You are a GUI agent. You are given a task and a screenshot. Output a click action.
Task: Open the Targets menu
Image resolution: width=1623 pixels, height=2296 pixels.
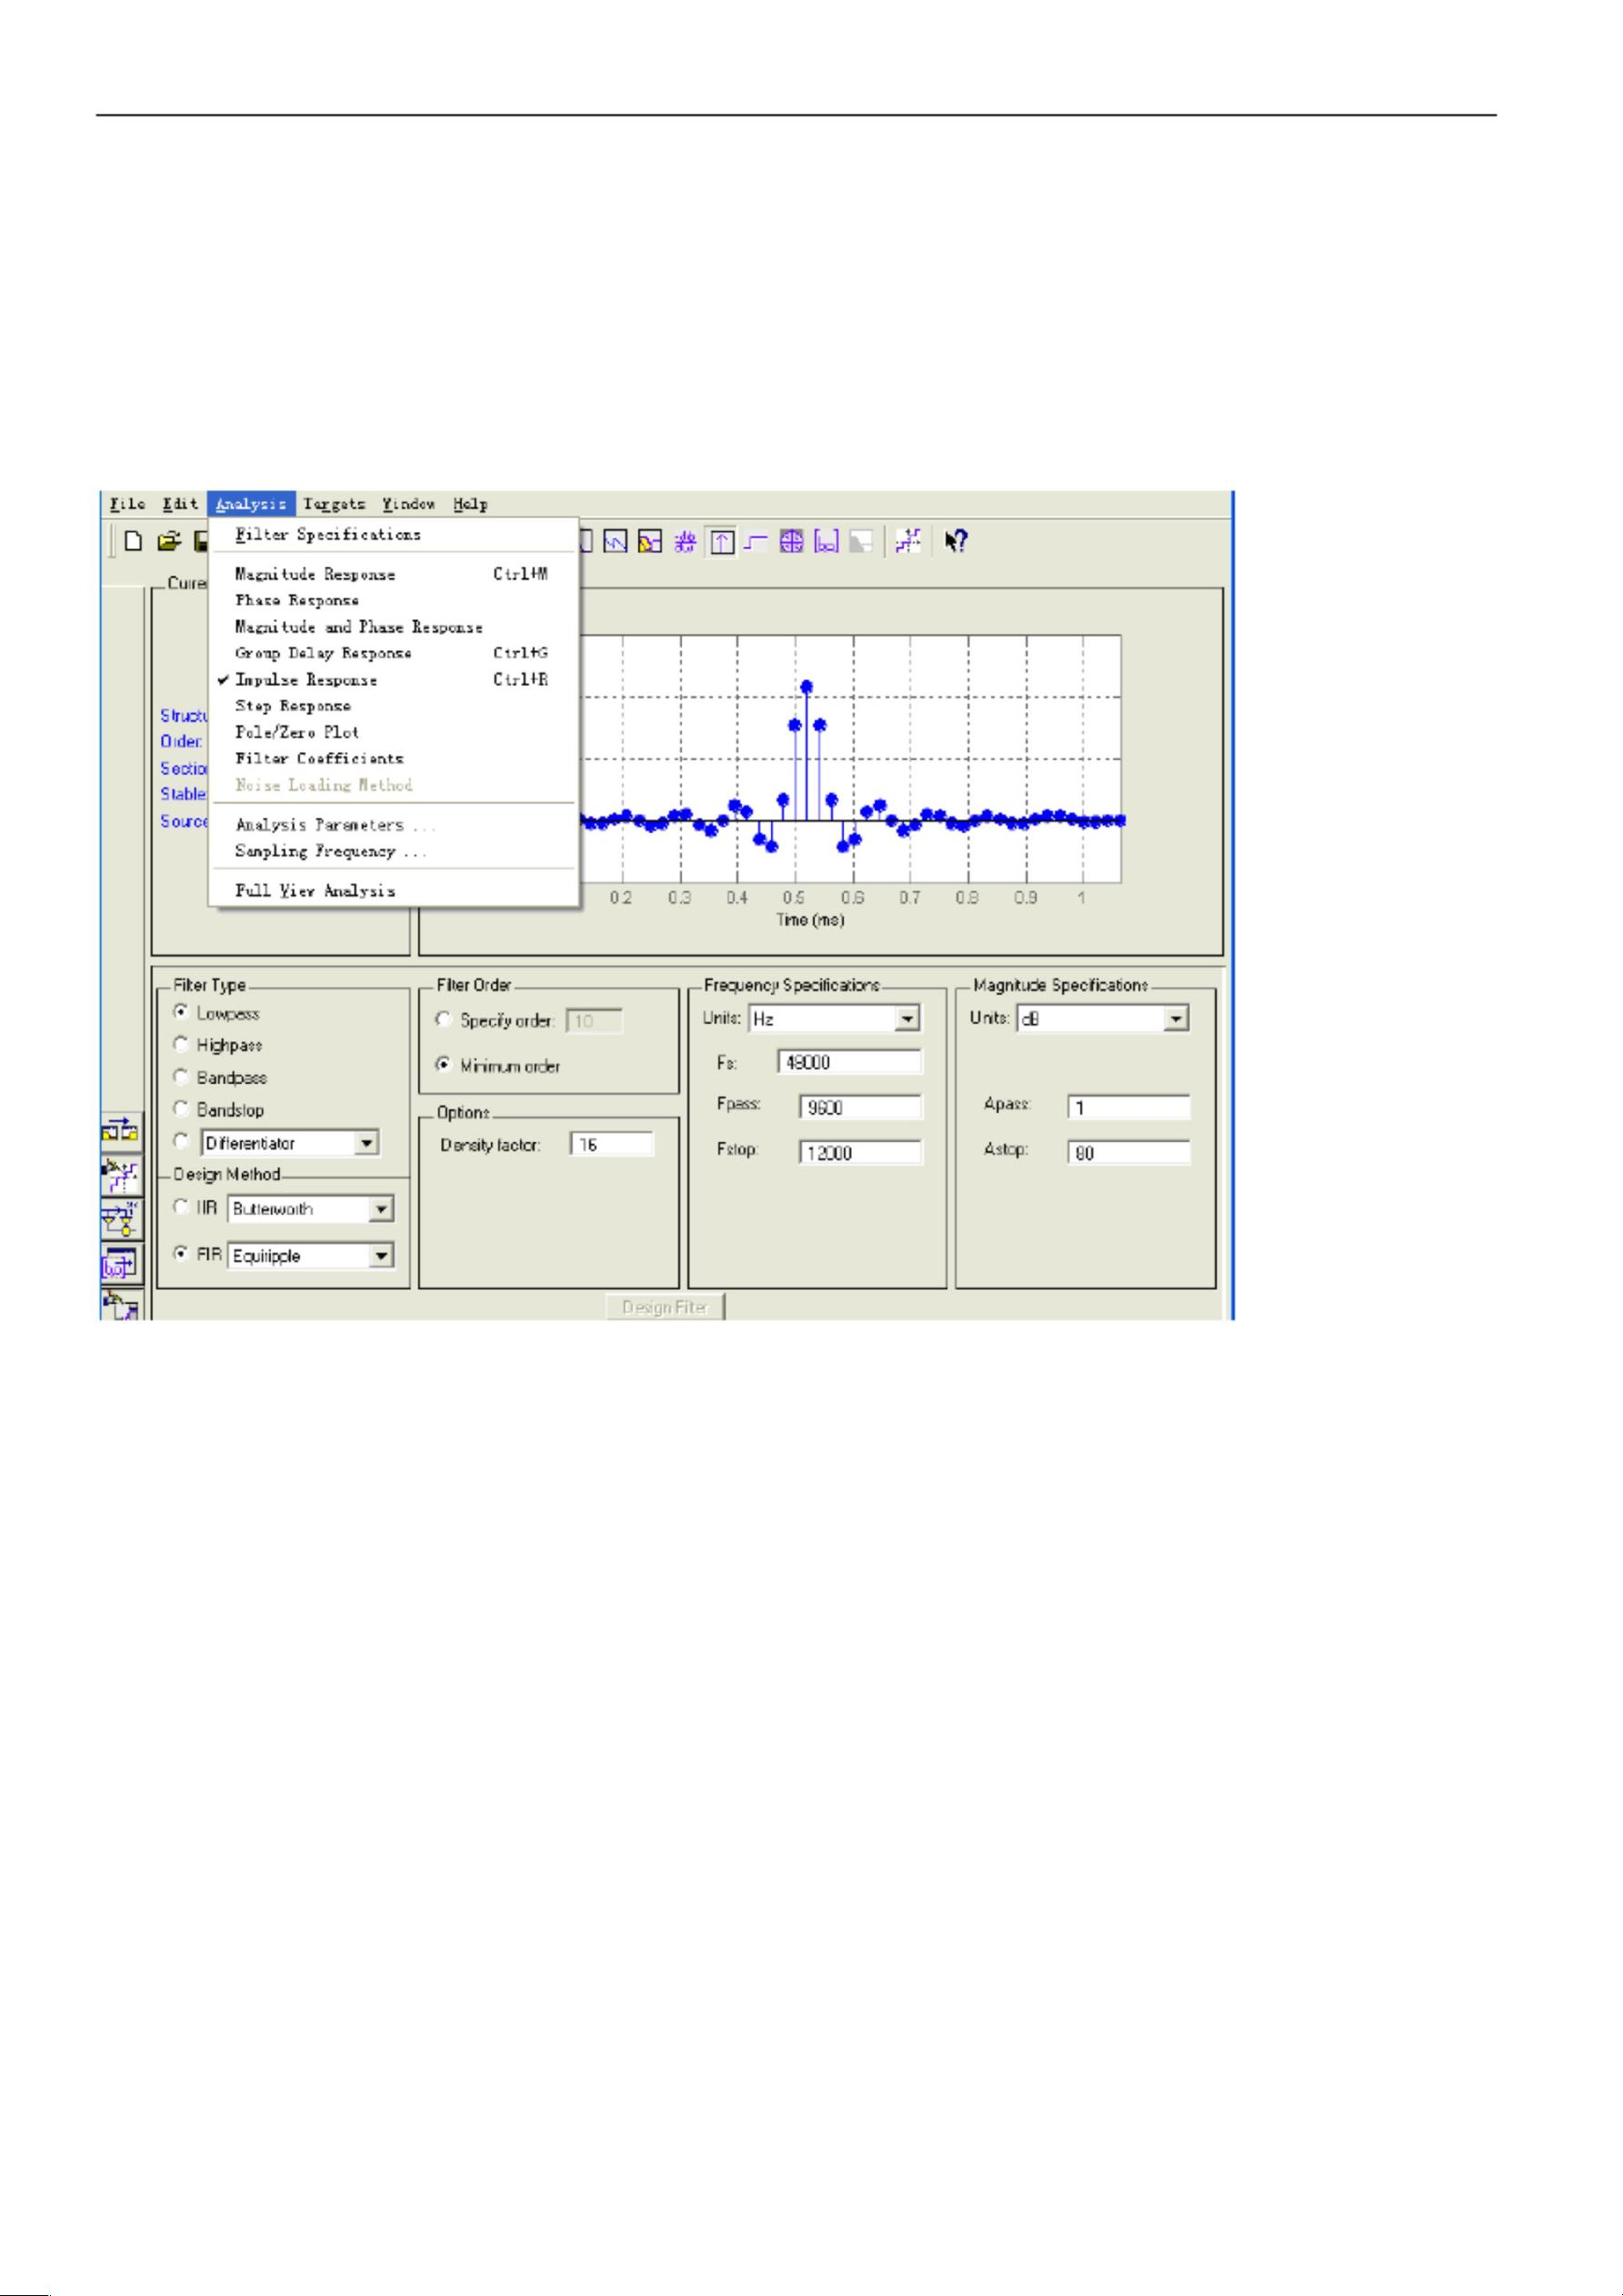(x=334, y=504)
